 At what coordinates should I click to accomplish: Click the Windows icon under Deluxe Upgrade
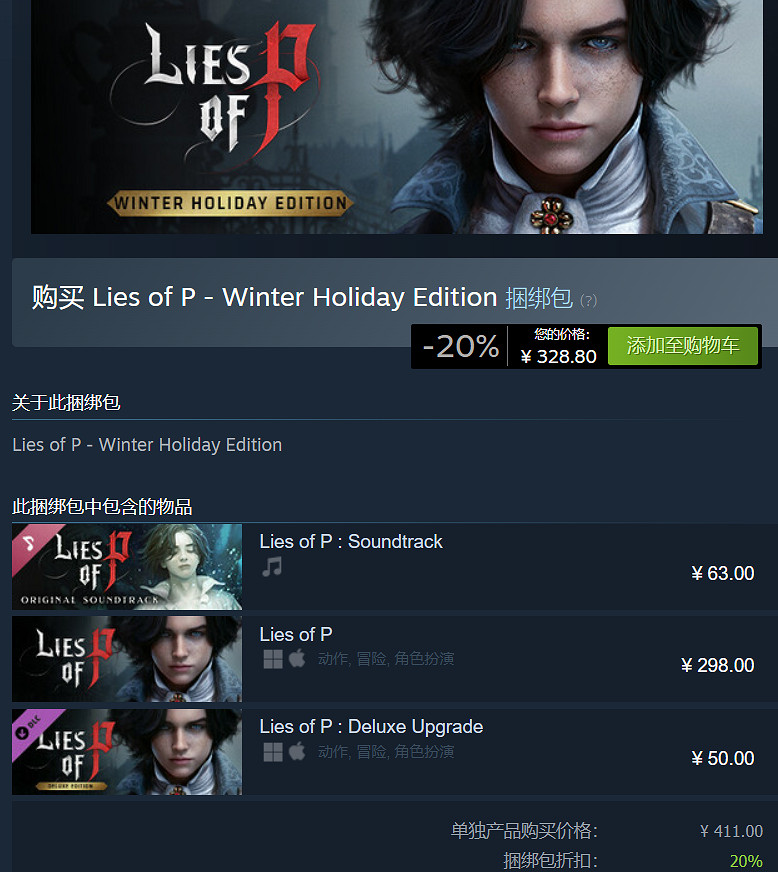point(273,752)
